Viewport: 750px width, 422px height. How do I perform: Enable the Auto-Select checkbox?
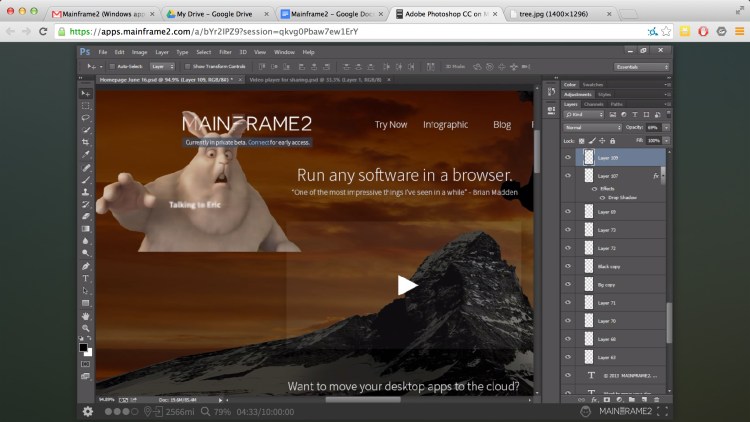pos(112,67)
